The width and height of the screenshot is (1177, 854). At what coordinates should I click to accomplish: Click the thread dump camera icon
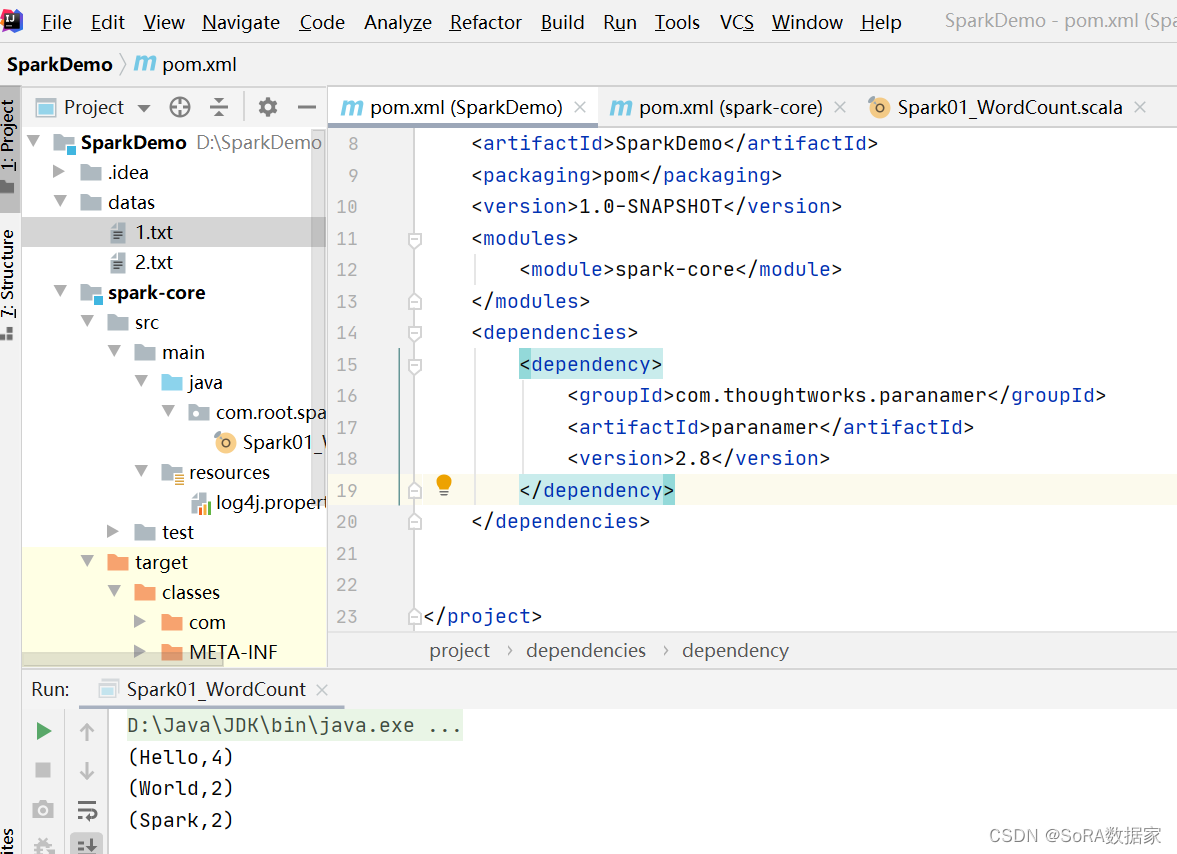tap(43, 809)
